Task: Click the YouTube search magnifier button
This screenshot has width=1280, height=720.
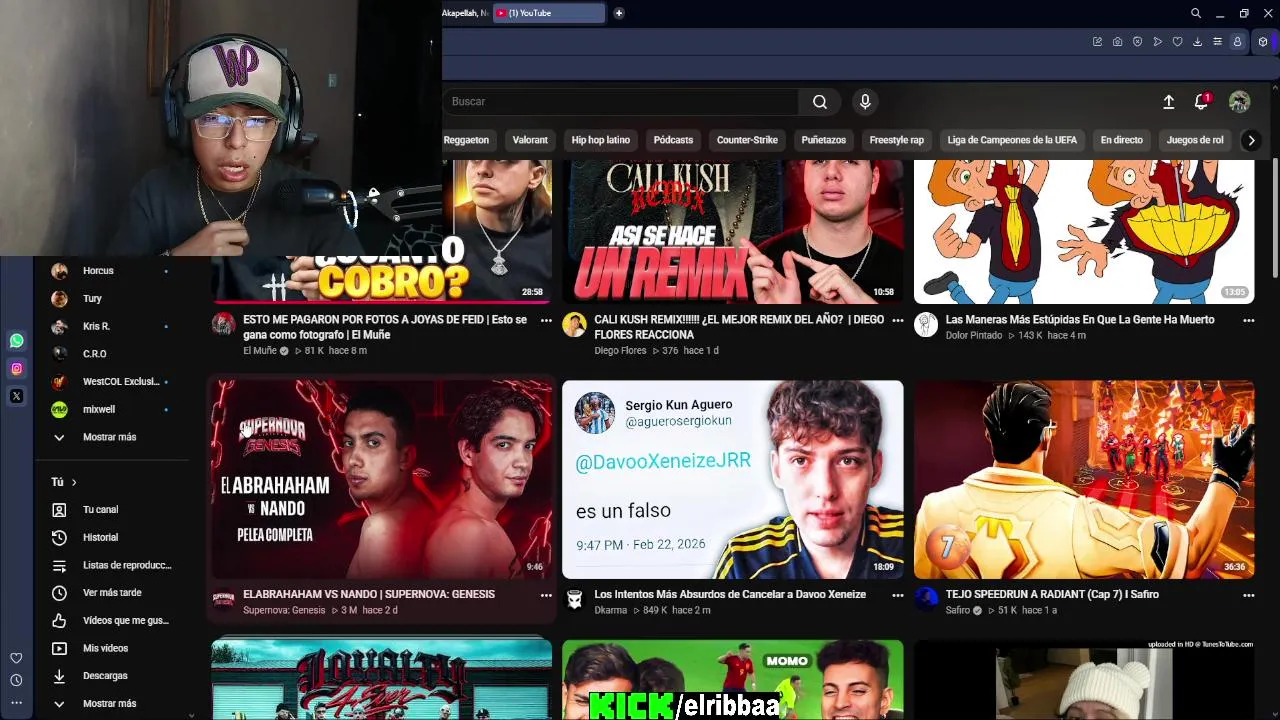Action: (820, 101)
